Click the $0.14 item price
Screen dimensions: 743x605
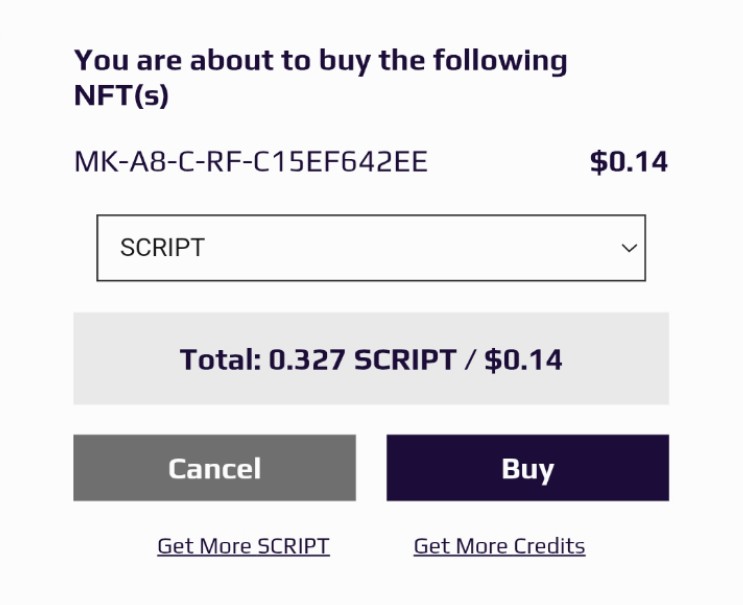click(629, 162)
